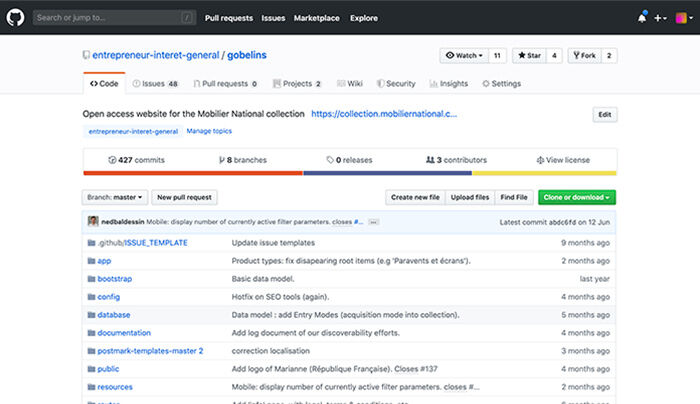Open the resources folder
700x404 pixels.
click(x=115, y=387)
